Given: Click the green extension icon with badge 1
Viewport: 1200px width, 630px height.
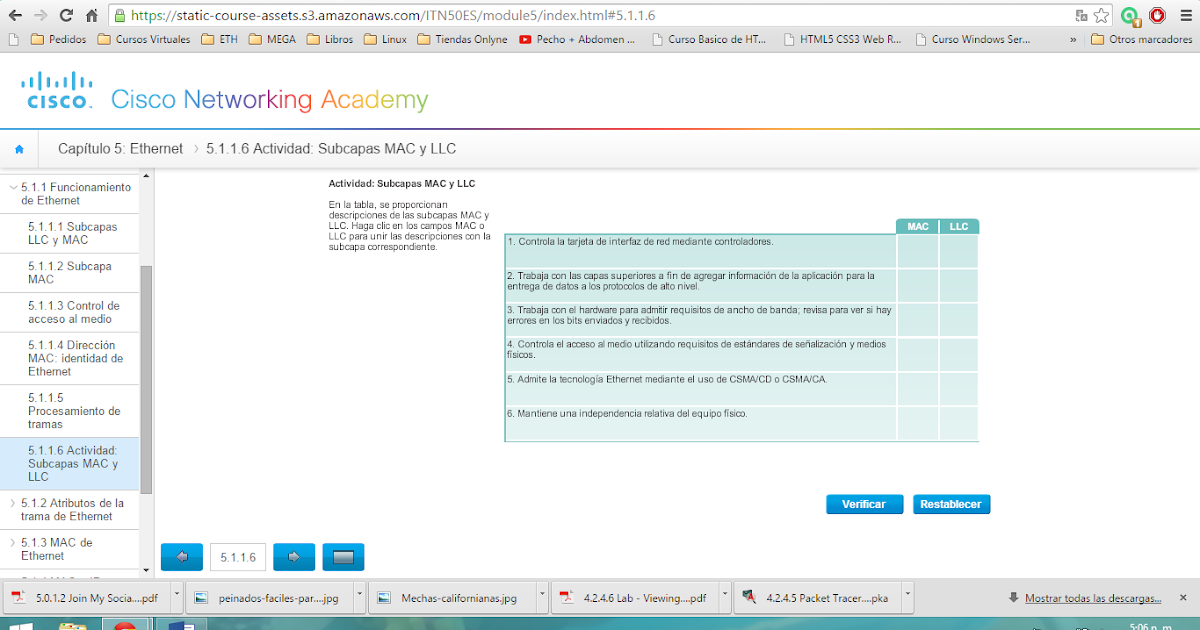Looking at the screenshot, I should click(1130, 15).
